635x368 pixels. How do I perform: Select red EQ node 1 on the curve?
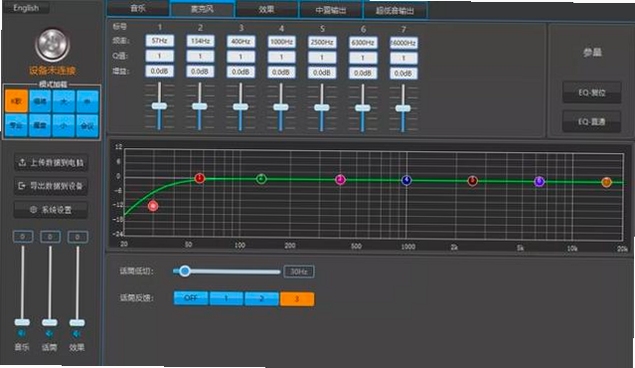[x=200, y=178]
